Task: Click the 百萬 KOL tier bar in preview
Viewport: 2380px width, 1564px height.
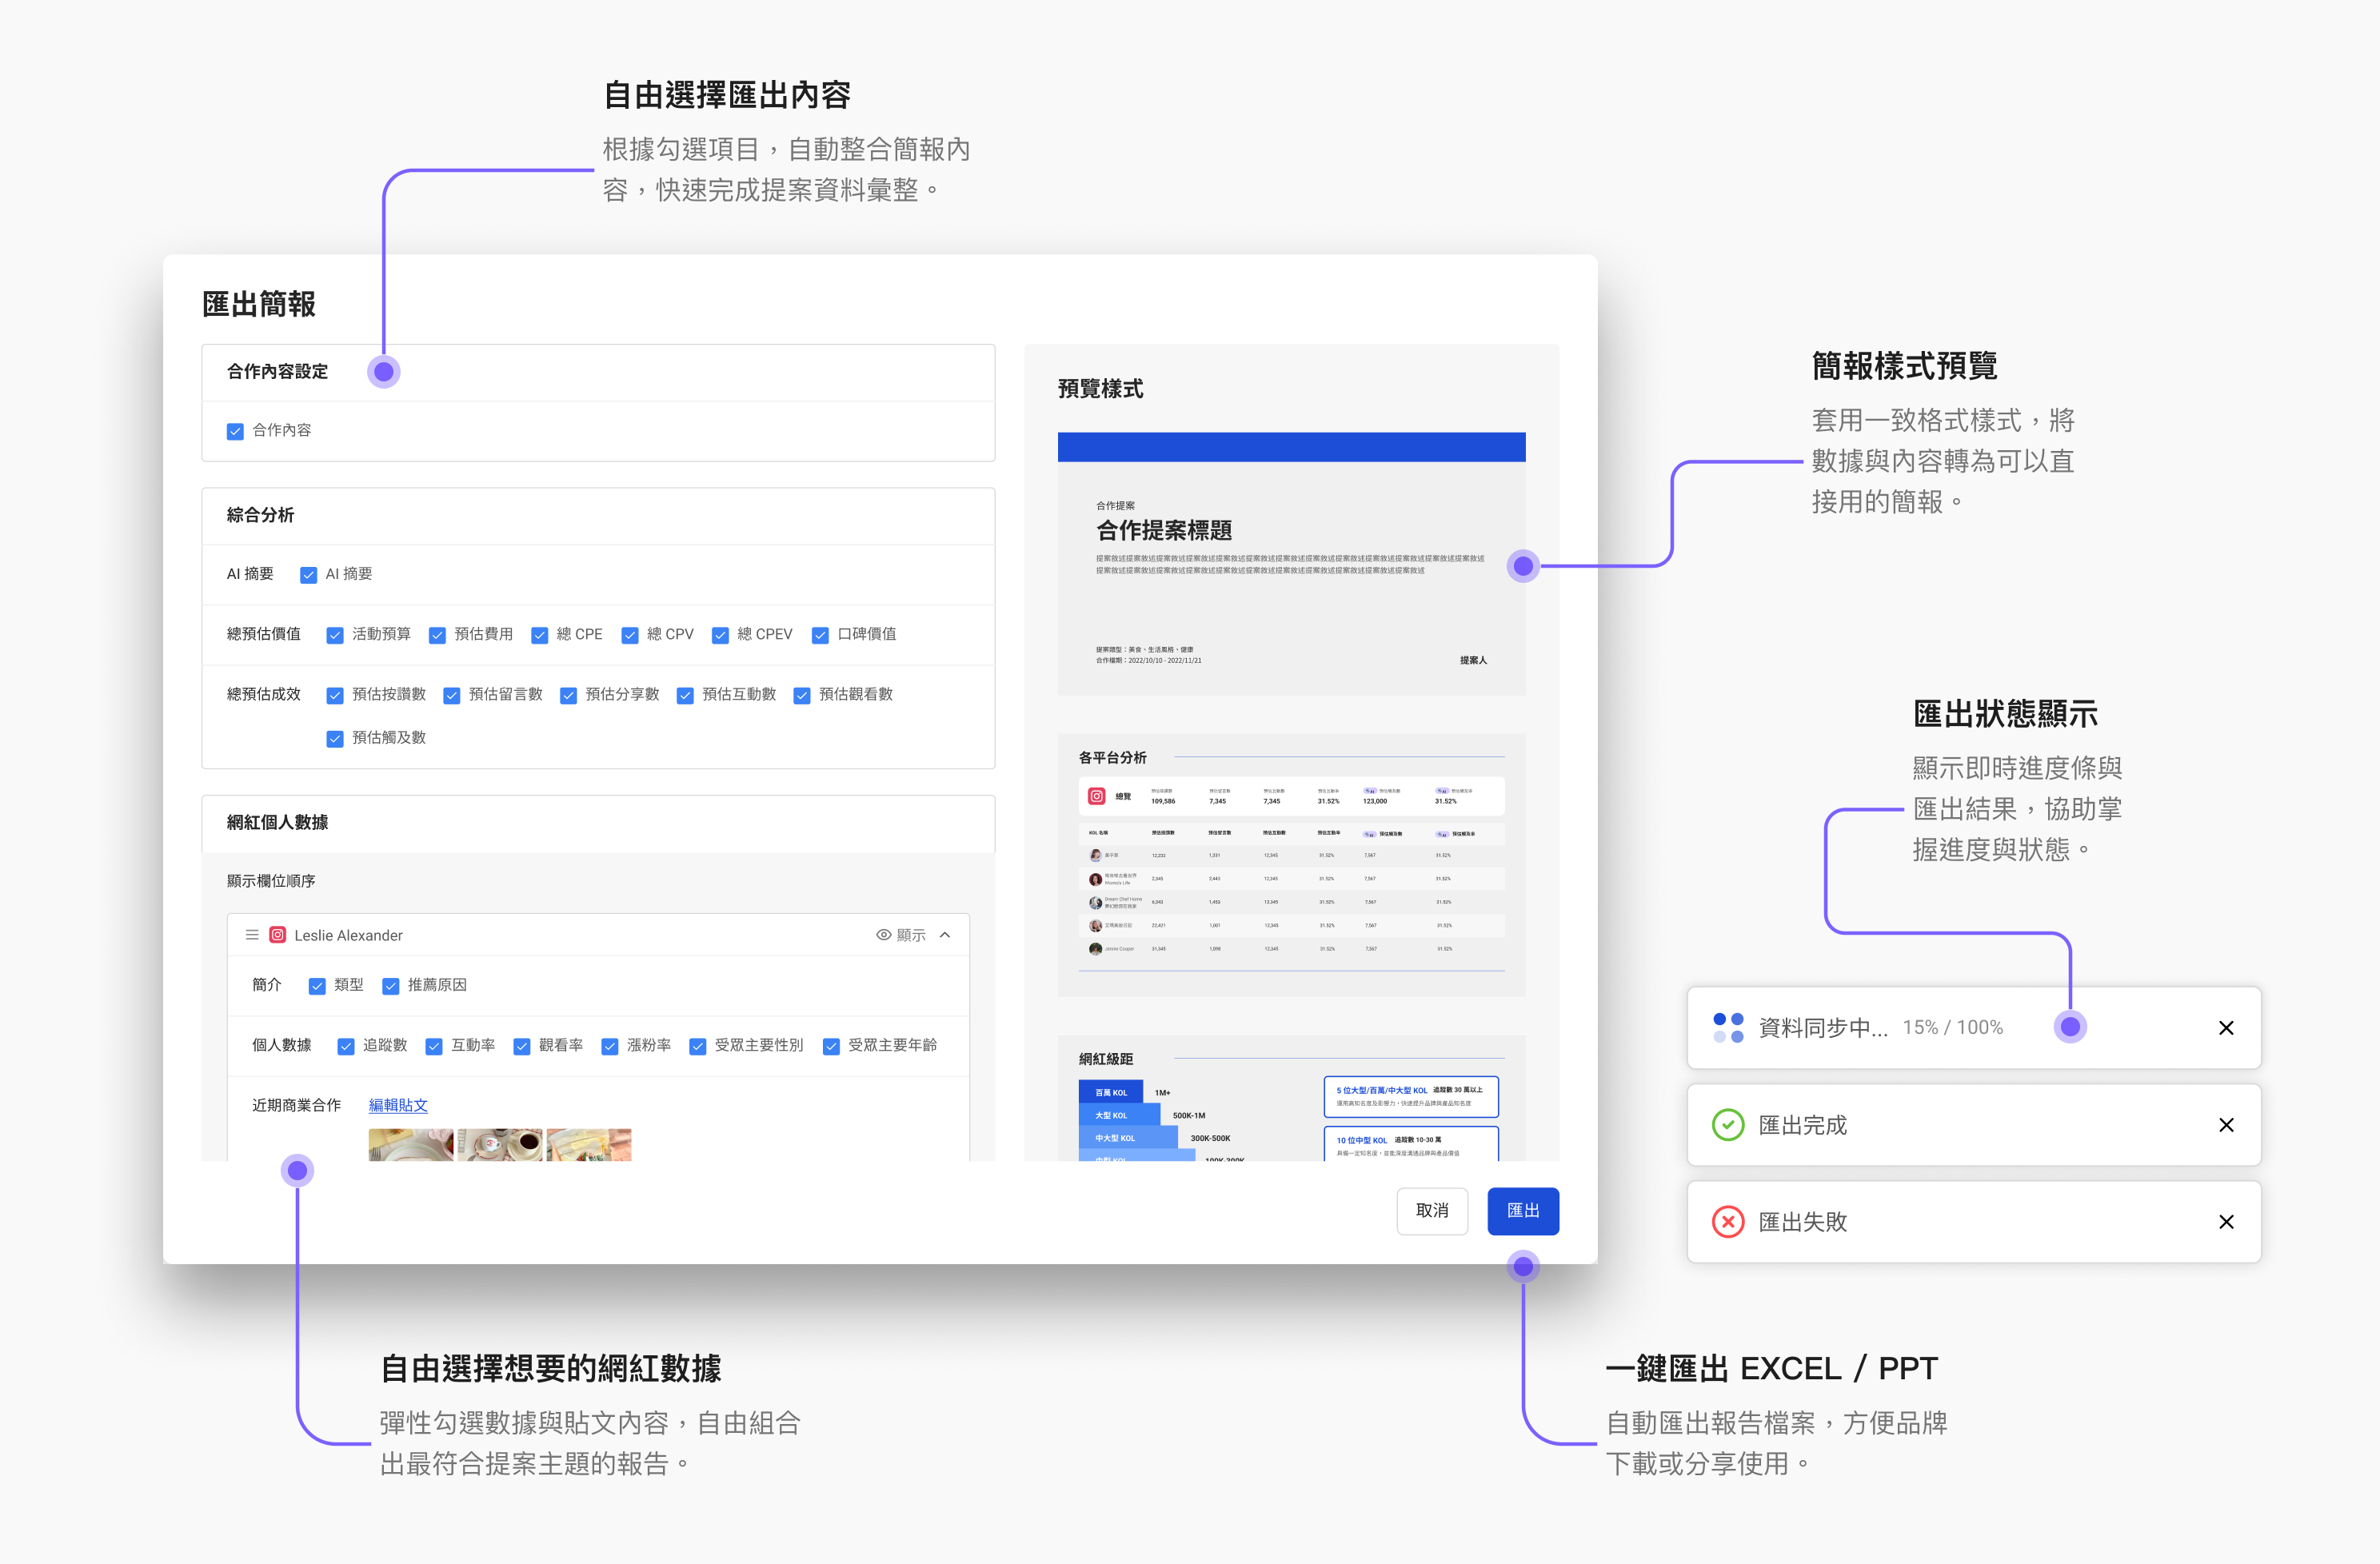Action: click(x=1111, y=1092)
